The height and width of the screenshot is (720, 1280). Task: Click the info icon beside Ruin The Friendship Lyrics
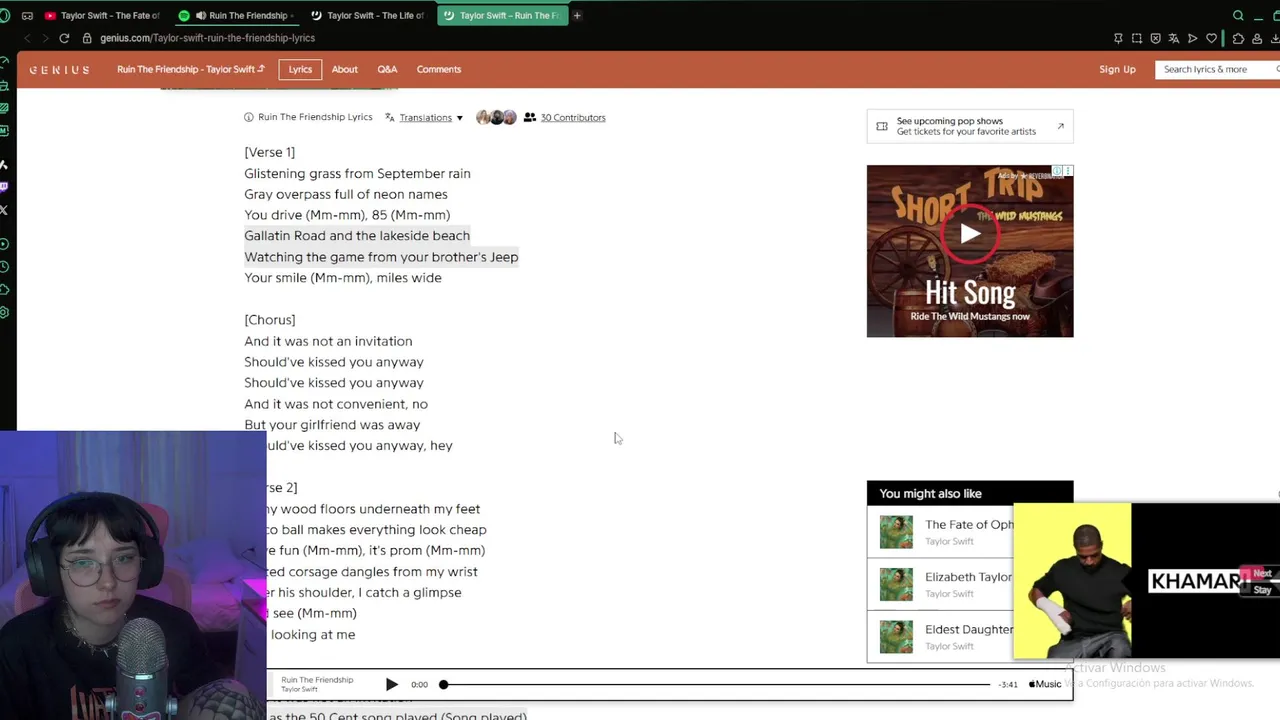(249, 117)
